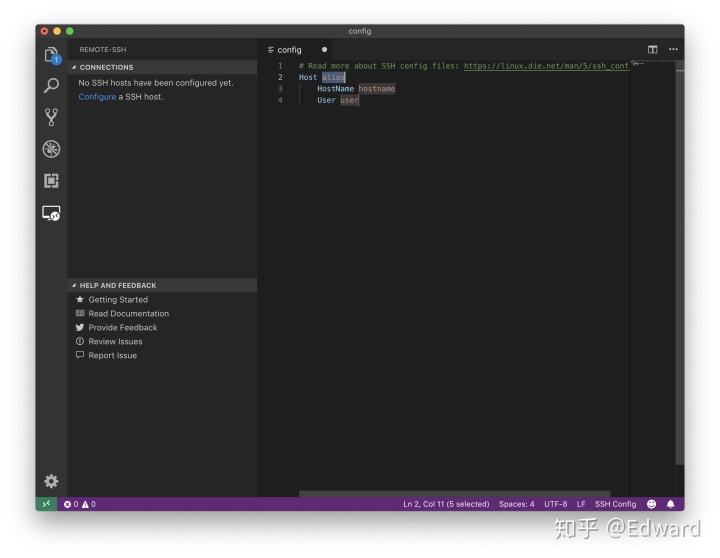This screenshot has height=558, width=720.
Task: Open Review Issues item
Action: coord(115,341)
